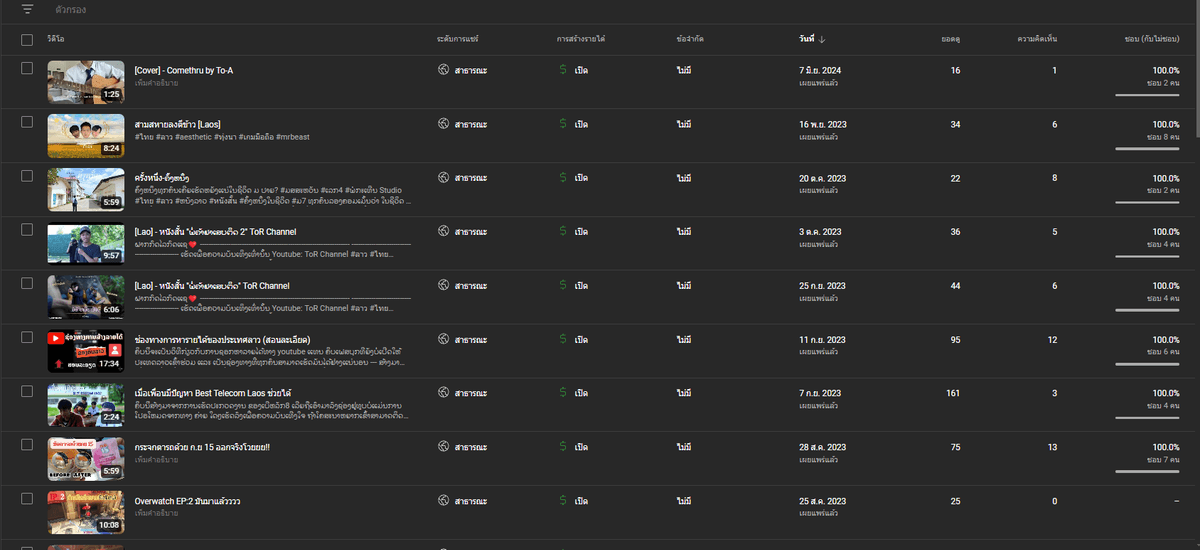Open the filter icon at top left
The height and width of the screenshot is (550, 1200).
[27, 9]
